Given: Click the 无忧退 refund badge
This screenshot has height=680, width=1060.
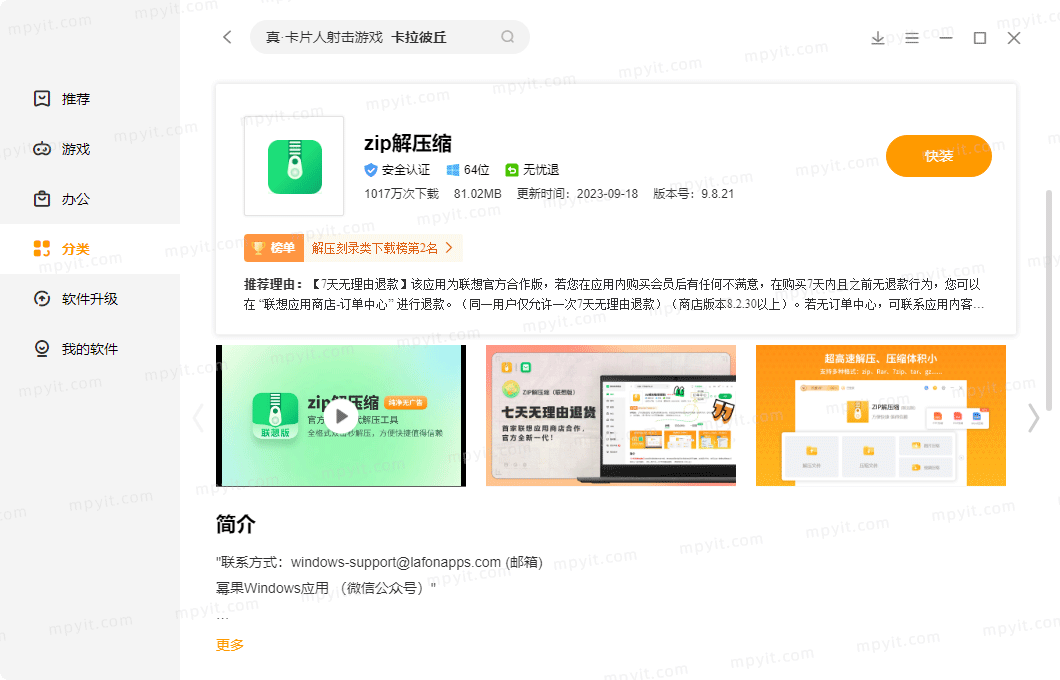Looking at the screenshot, I should (x=532, y=170).
